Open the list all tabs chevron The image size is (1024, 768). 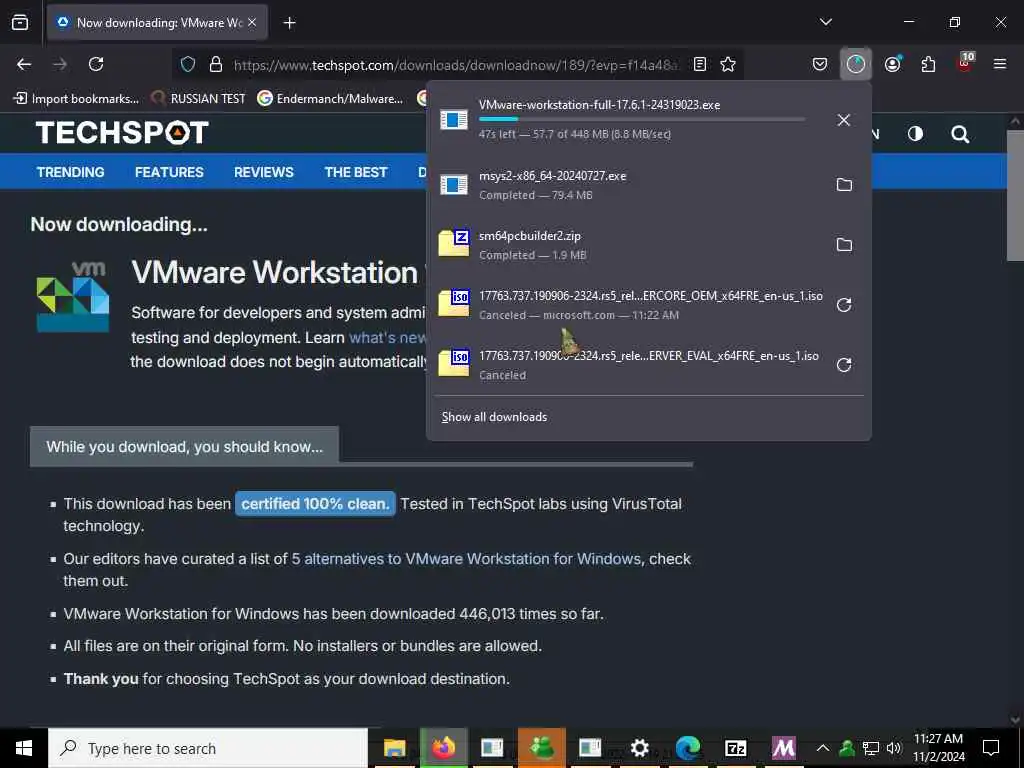coord(825,22)
